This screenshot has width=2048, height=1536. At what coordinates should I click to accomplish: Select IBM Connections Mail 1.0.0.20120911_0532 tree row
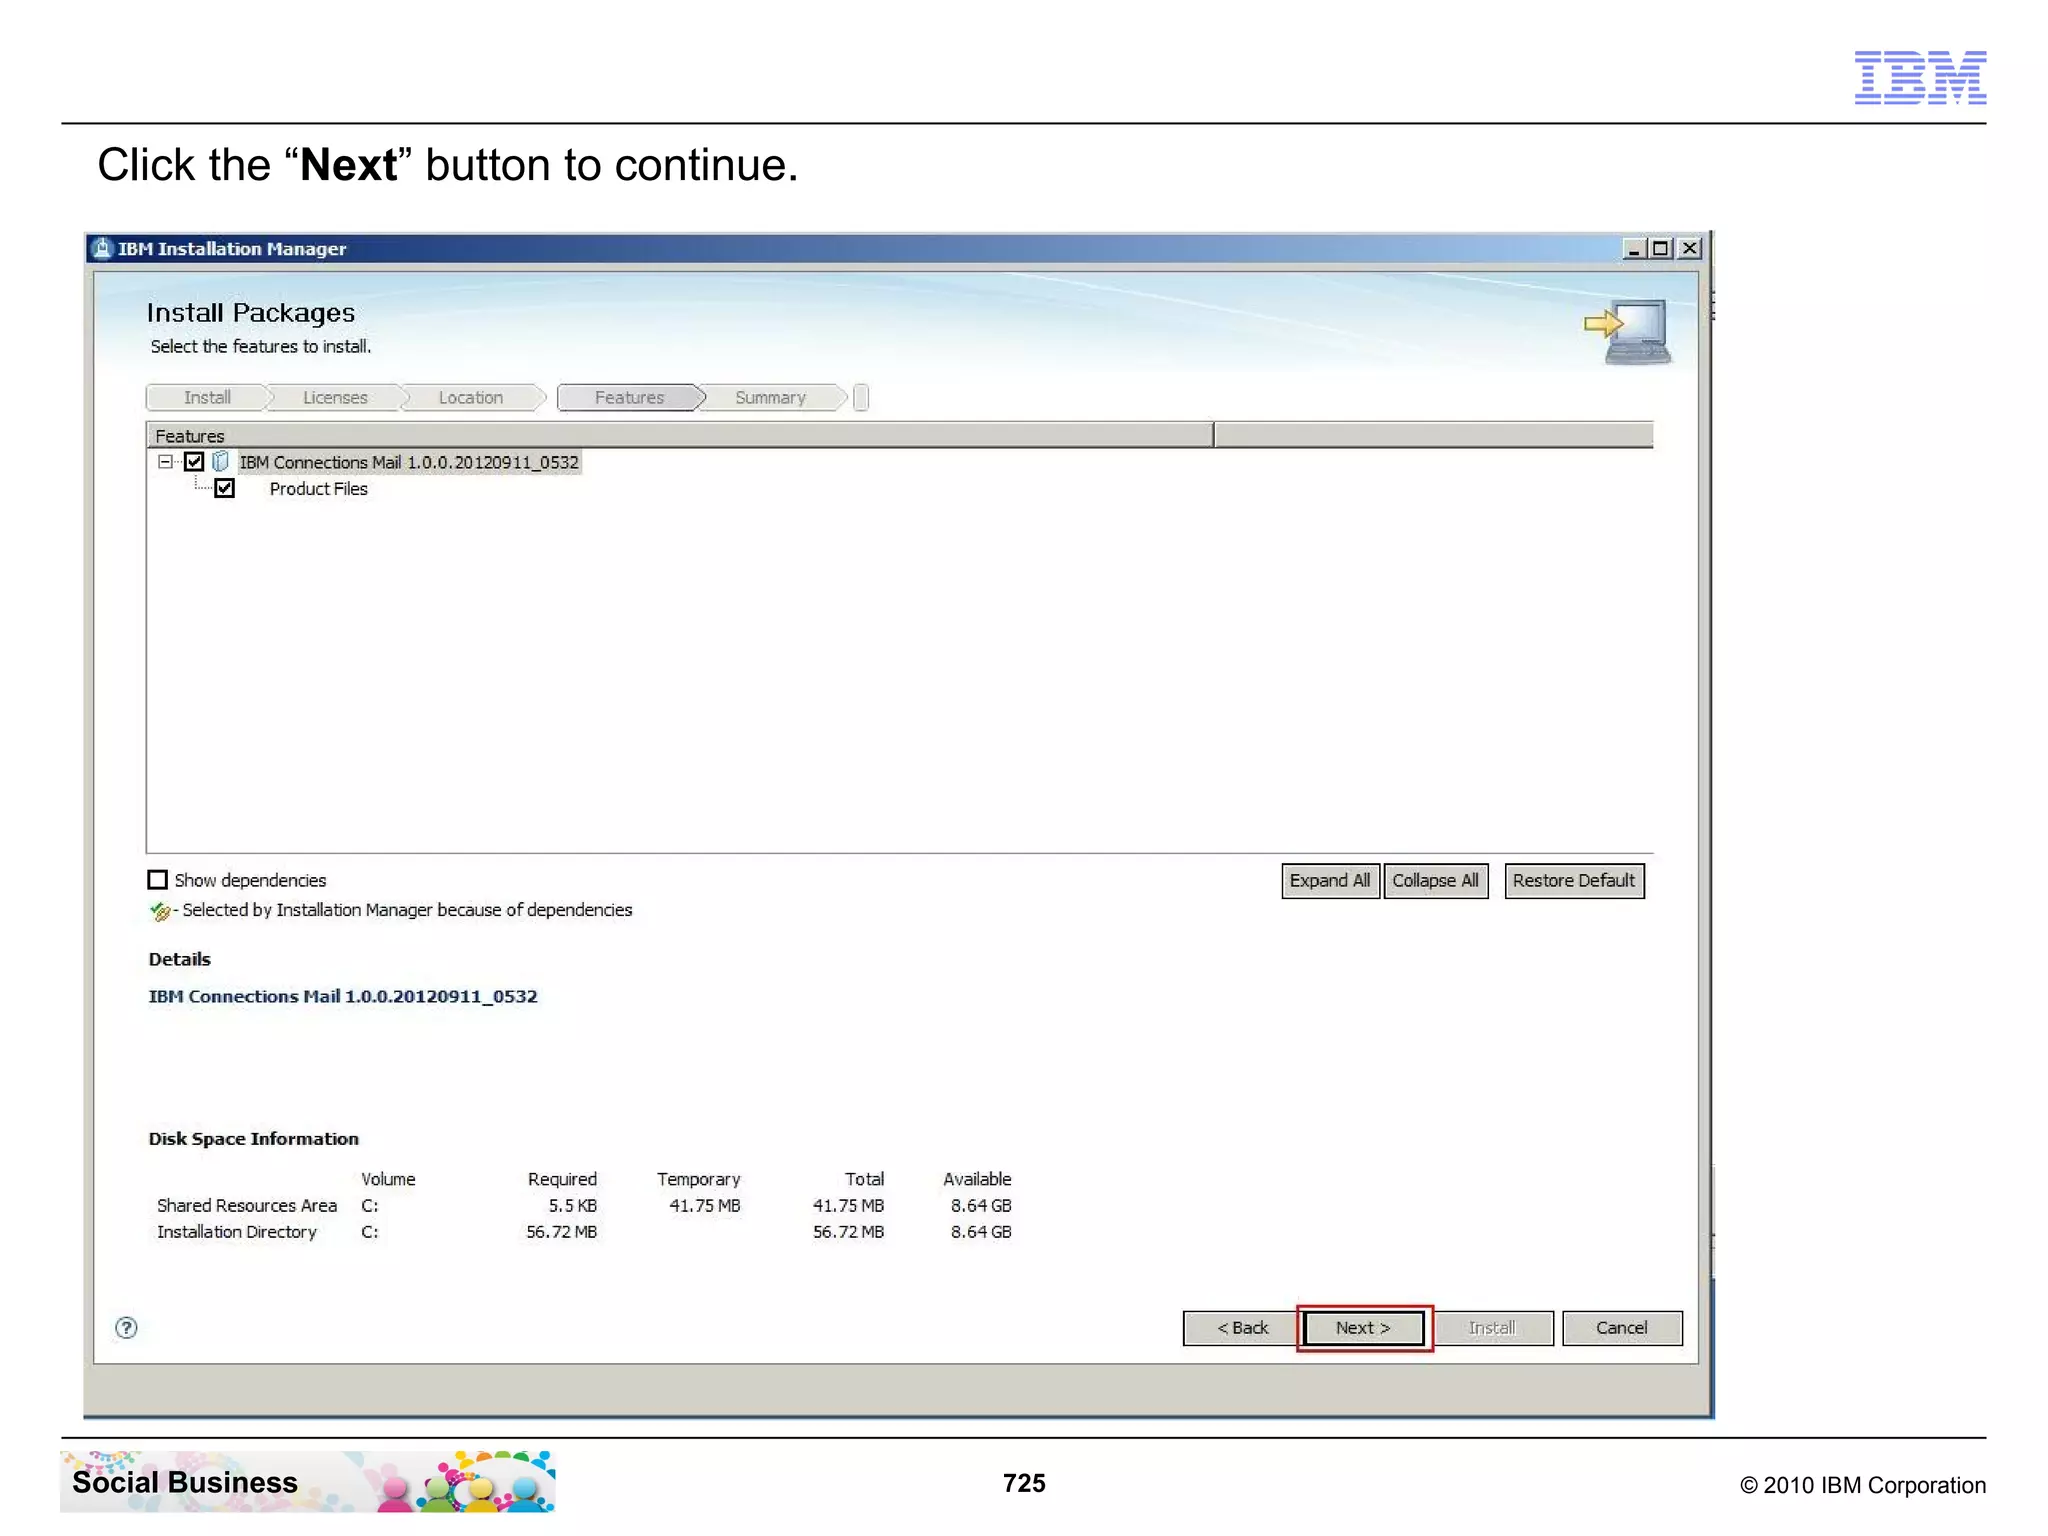click(408, 462)
